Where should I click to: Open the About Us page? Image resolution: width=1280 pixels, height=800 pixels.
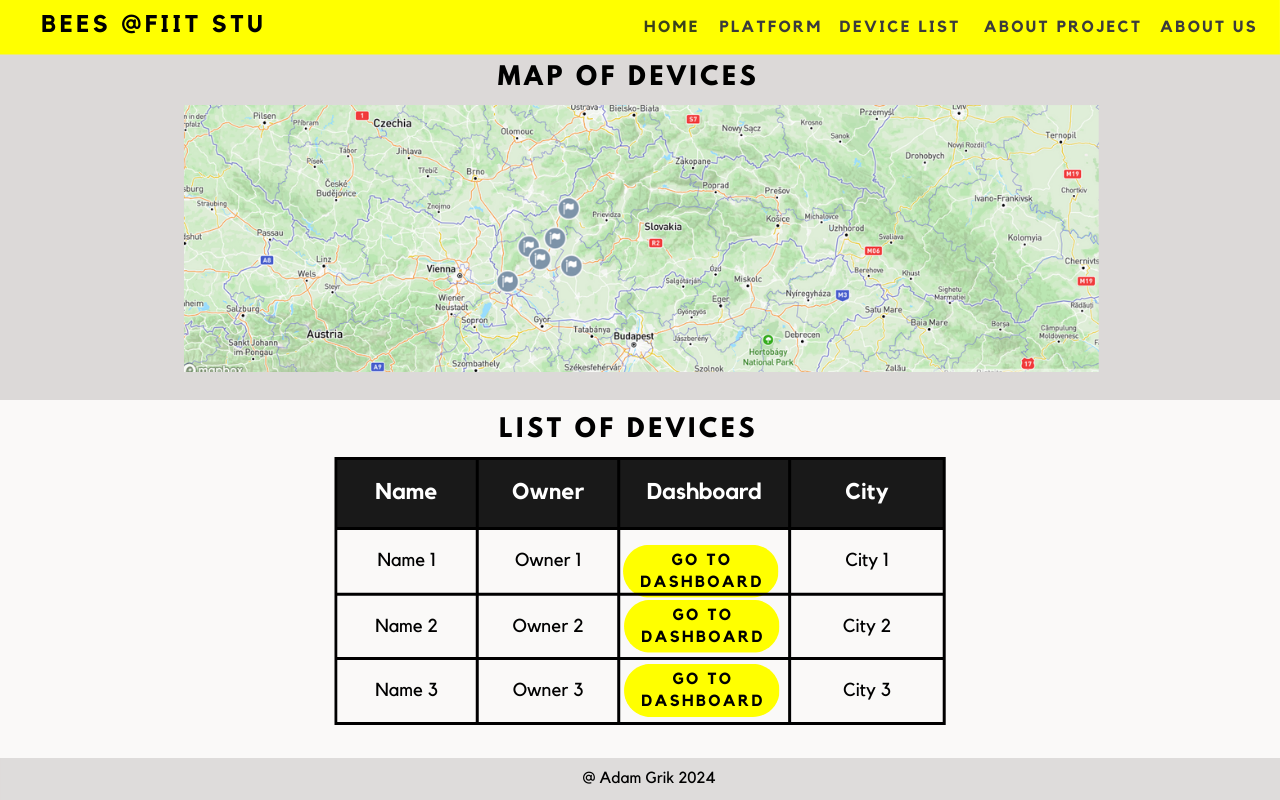click(x=1208, y=27)
